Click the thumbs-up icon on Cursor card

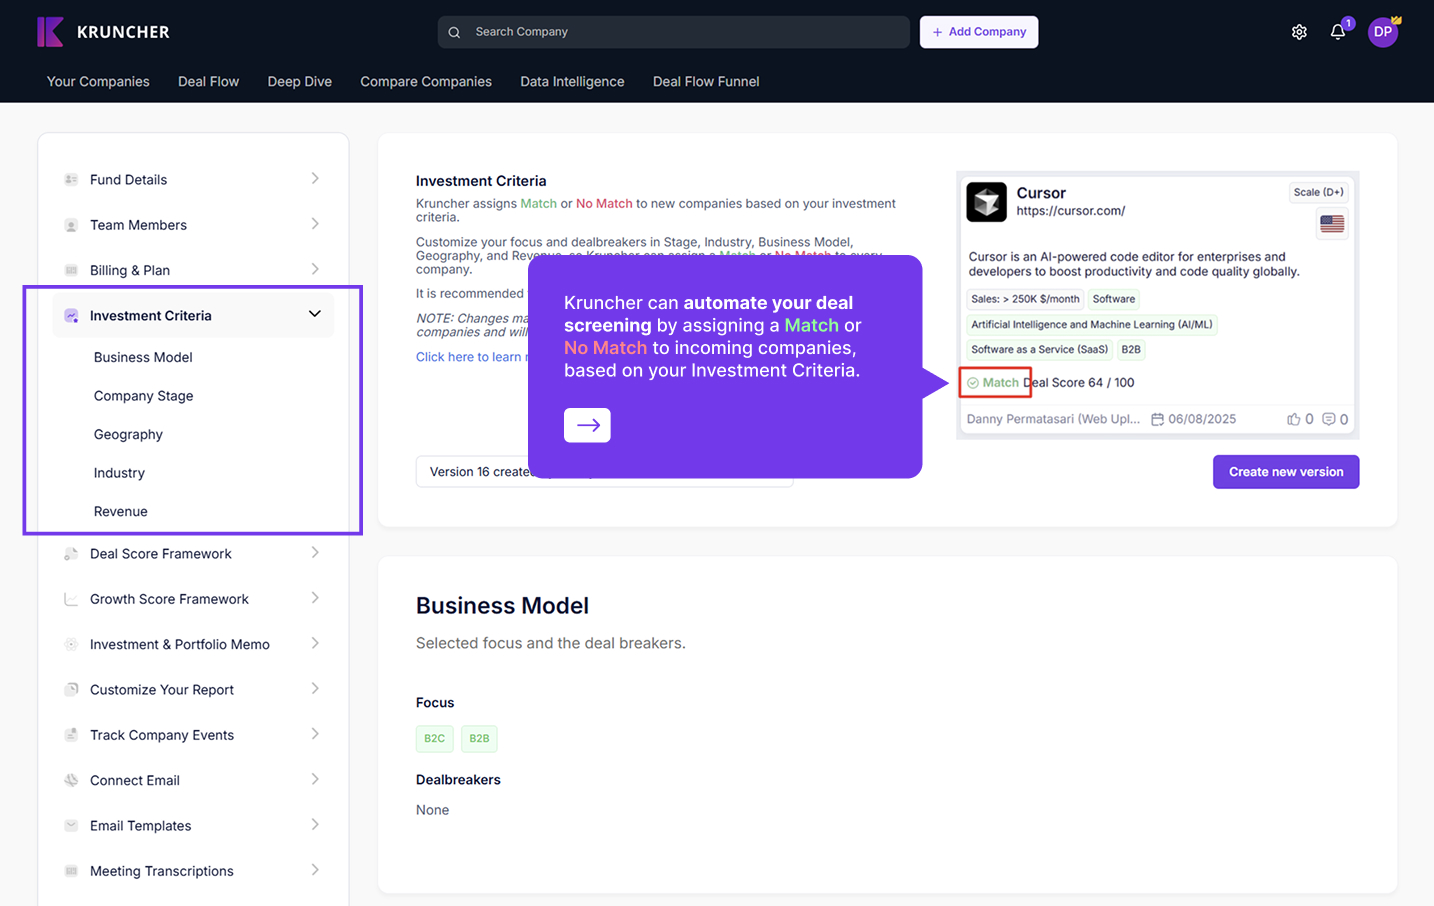pyautogui.click(x=1294, y=419)
